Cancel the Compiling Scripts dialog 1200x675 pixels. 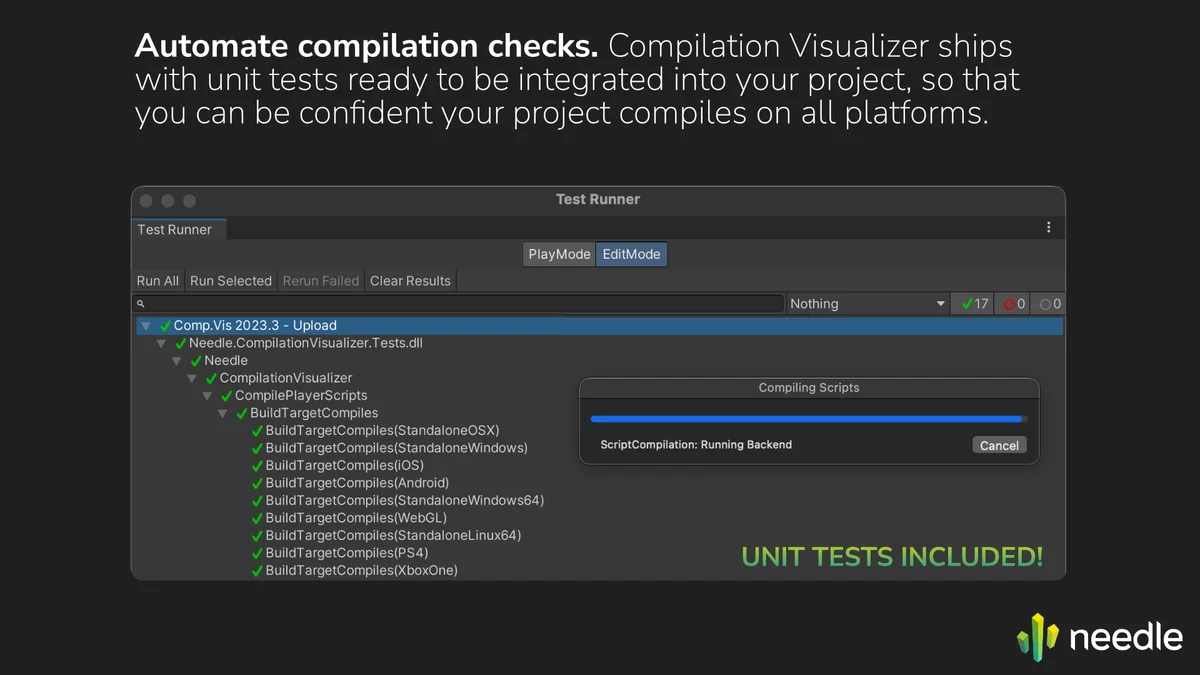click(x=998, y=446)
